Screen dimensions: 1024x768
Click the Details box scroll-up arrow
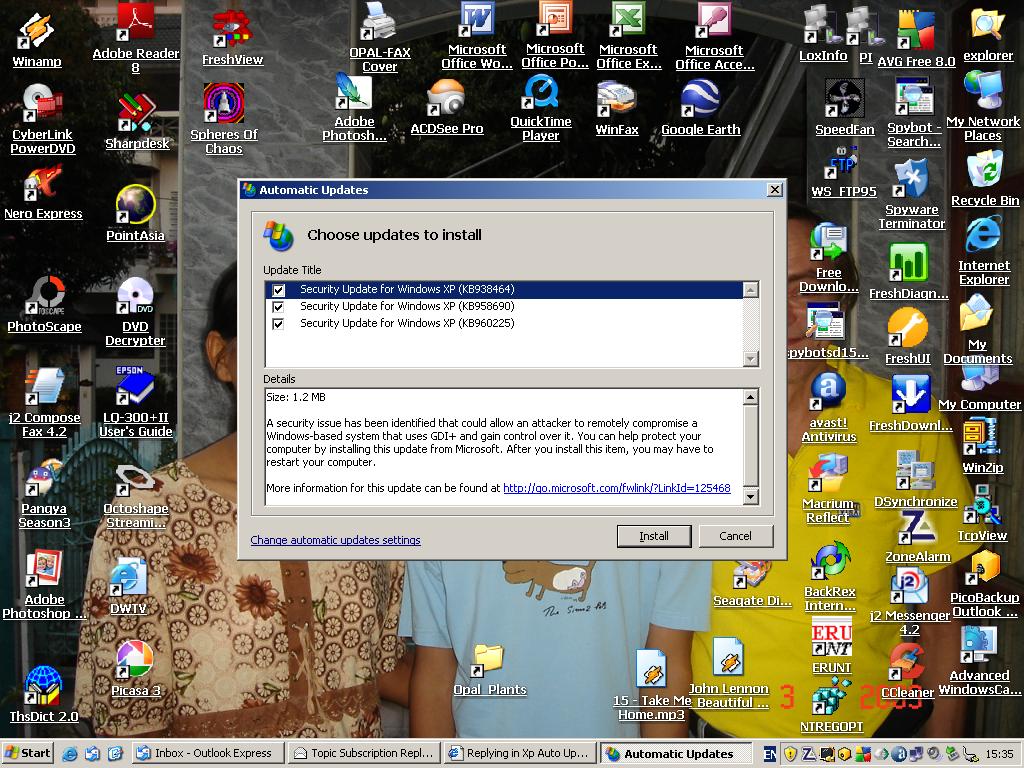click(751, 396)
